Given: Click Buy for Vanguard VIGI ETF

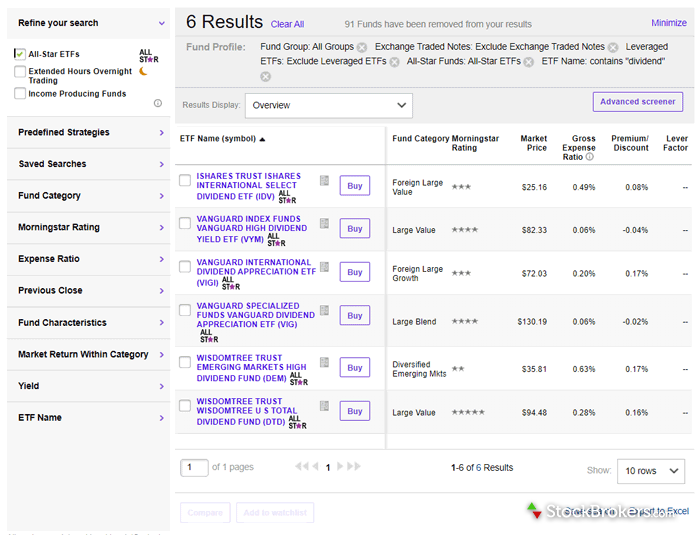Looking at the screenshot, I should pos(354,272).
